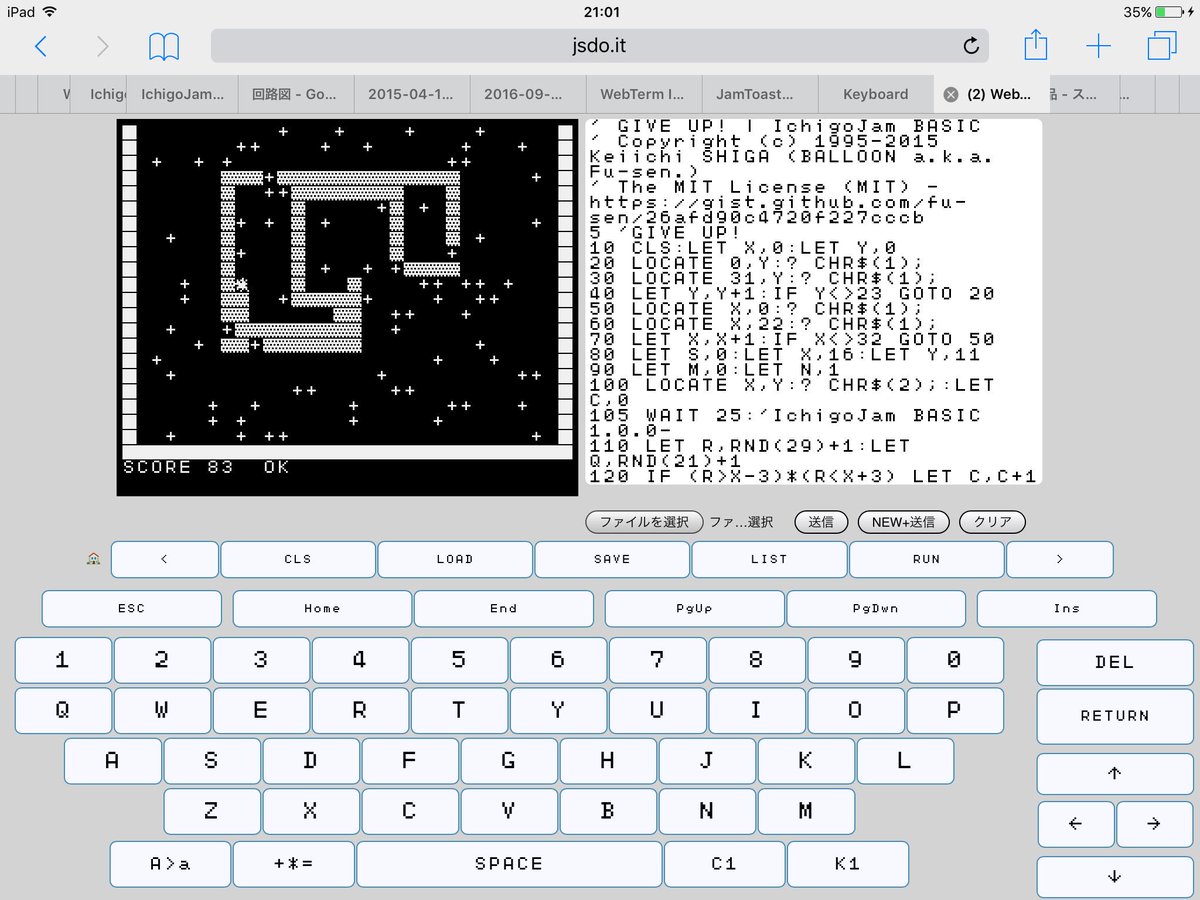The width and height of the screenshot is (1200, 900).
Task: Click the PgUp key
Action: (695, 608)
